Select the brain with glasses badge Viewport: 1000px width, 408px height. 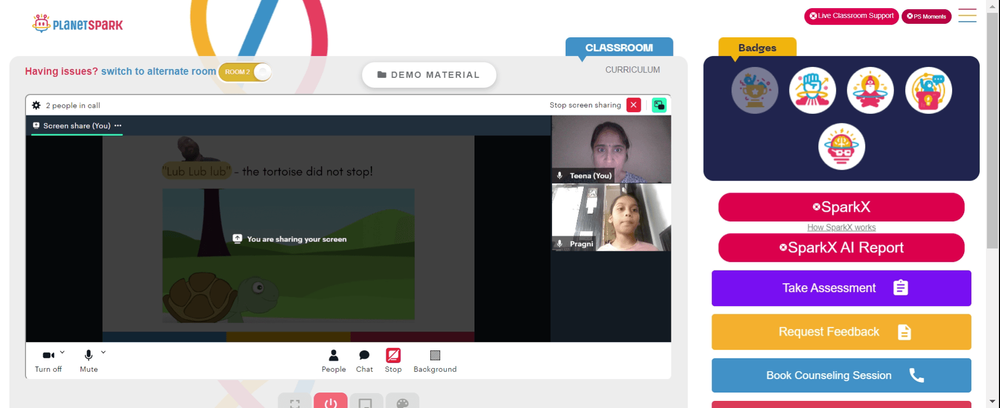click(842, 146)
